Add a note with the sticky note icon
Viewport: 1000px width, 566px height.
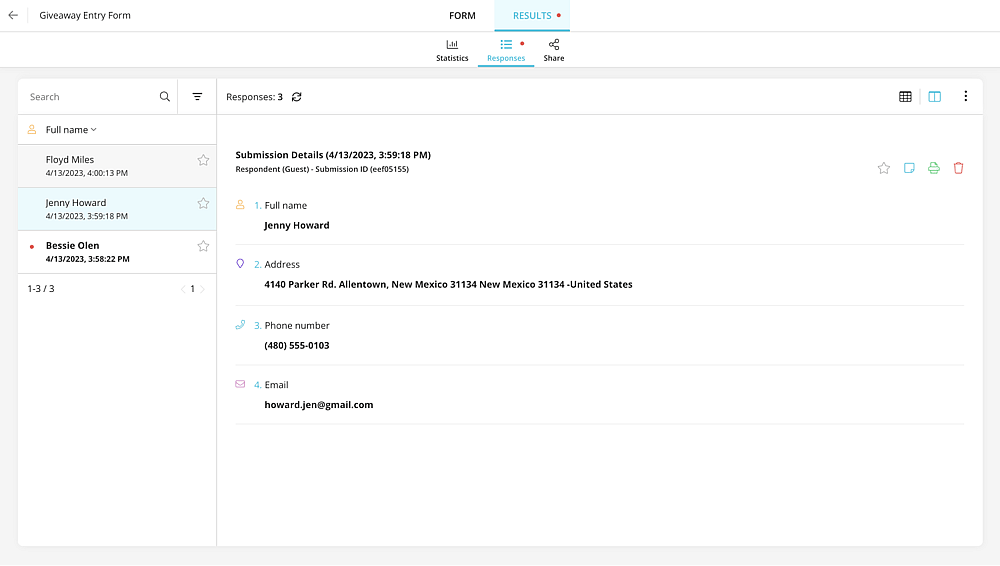click(909, 168)
